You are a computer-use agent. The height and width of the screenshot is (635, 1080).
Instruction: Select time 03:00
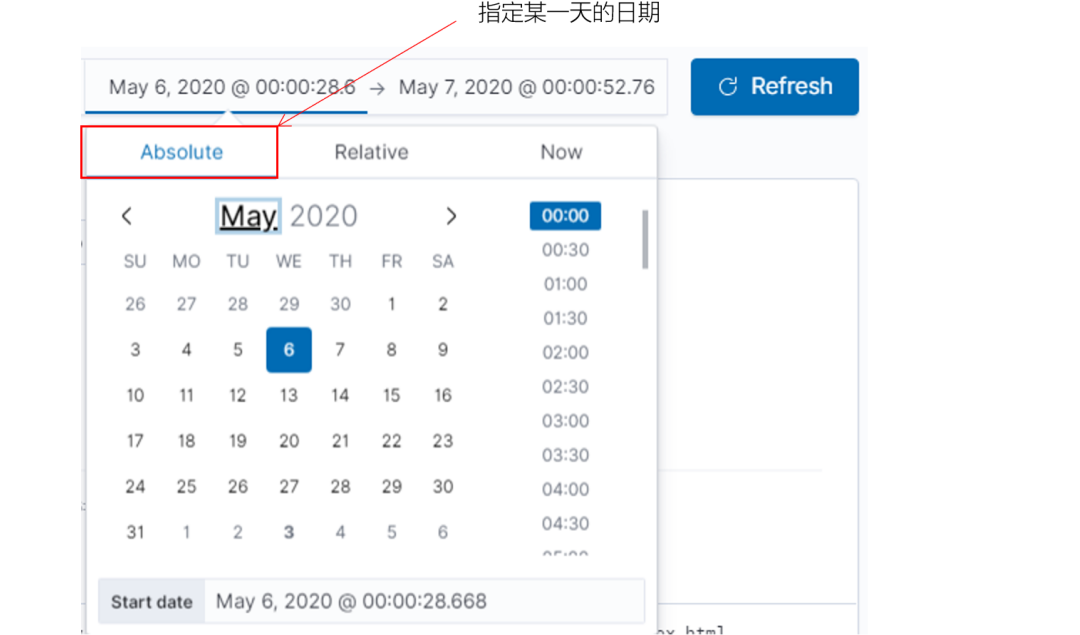pos(565,421)
